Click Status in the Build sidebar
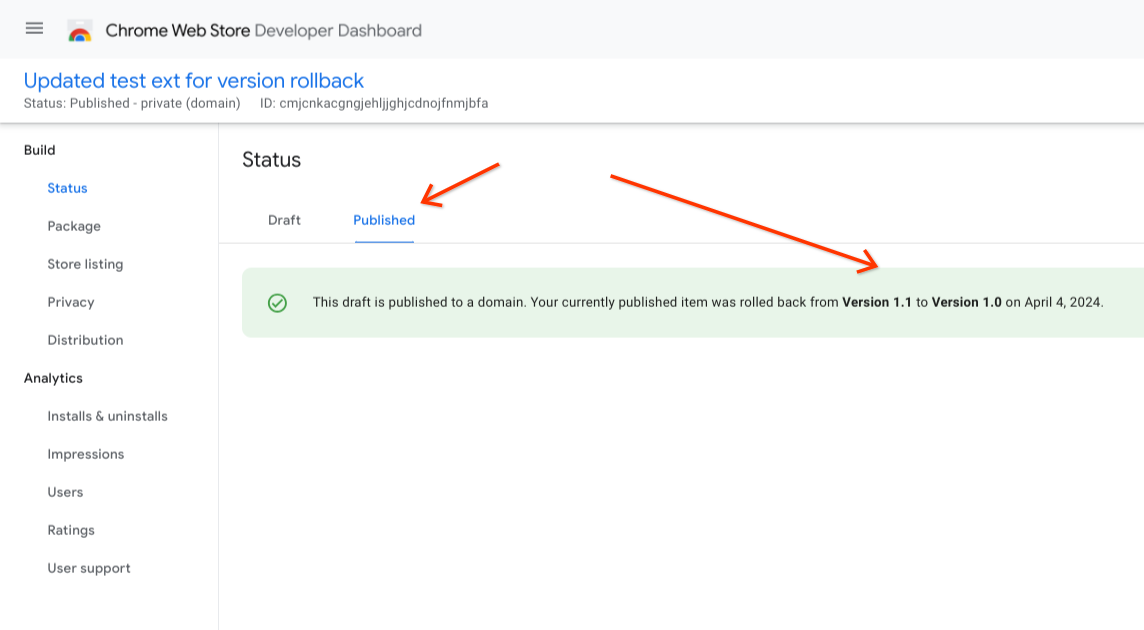Viewport: 1144px width, 630px height. tap(67, 188)
